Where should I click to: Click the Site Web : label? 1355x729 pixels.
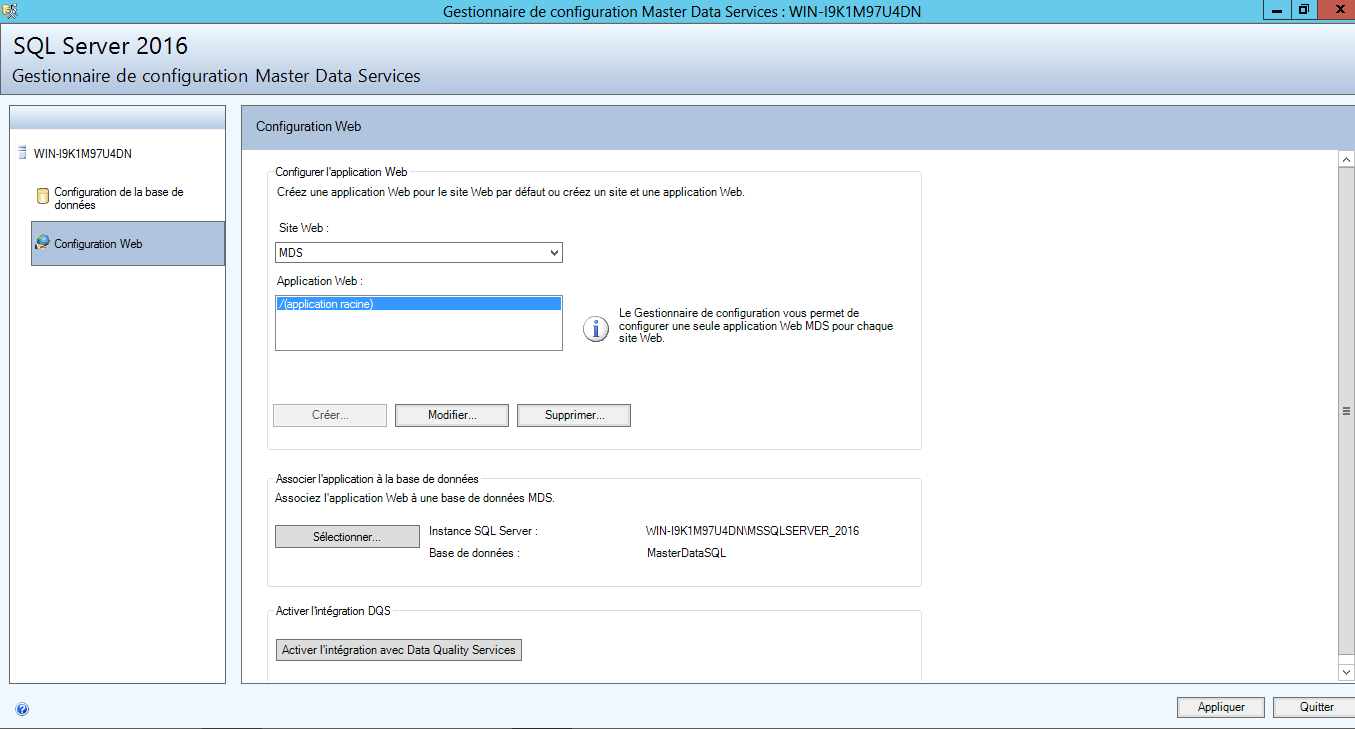click(304, 229)
